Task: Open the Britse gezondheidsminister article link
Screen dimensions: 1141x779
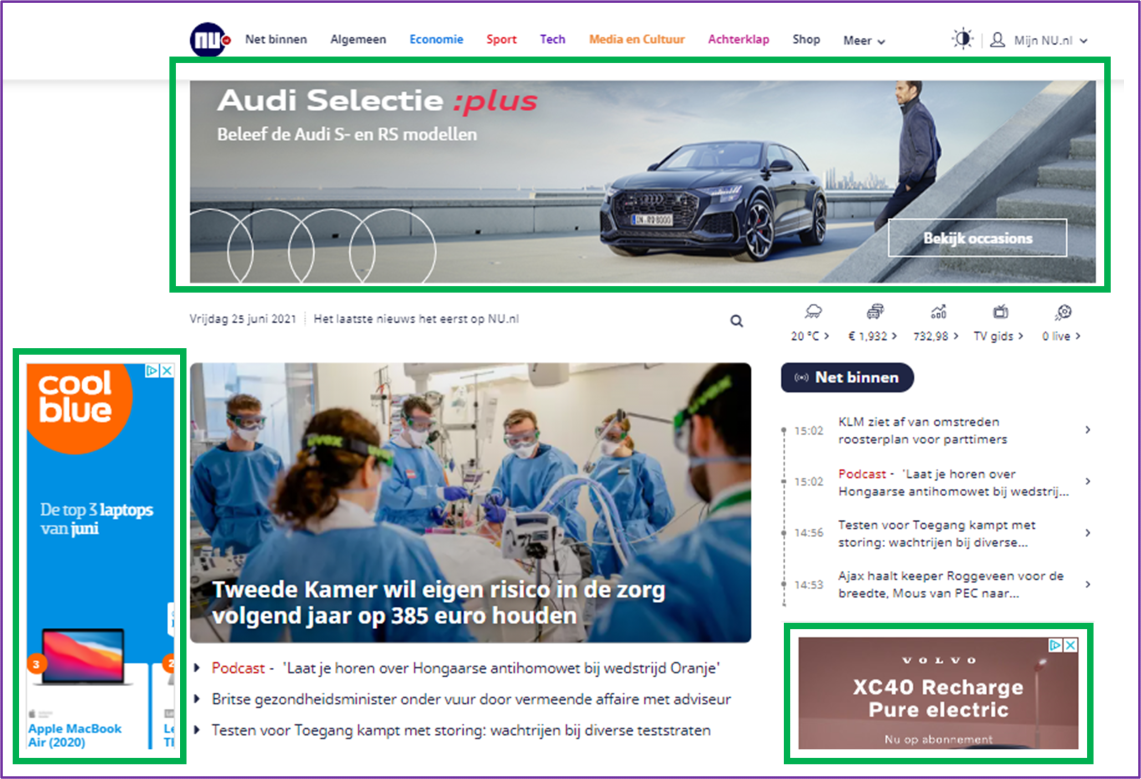Action: 471,699
